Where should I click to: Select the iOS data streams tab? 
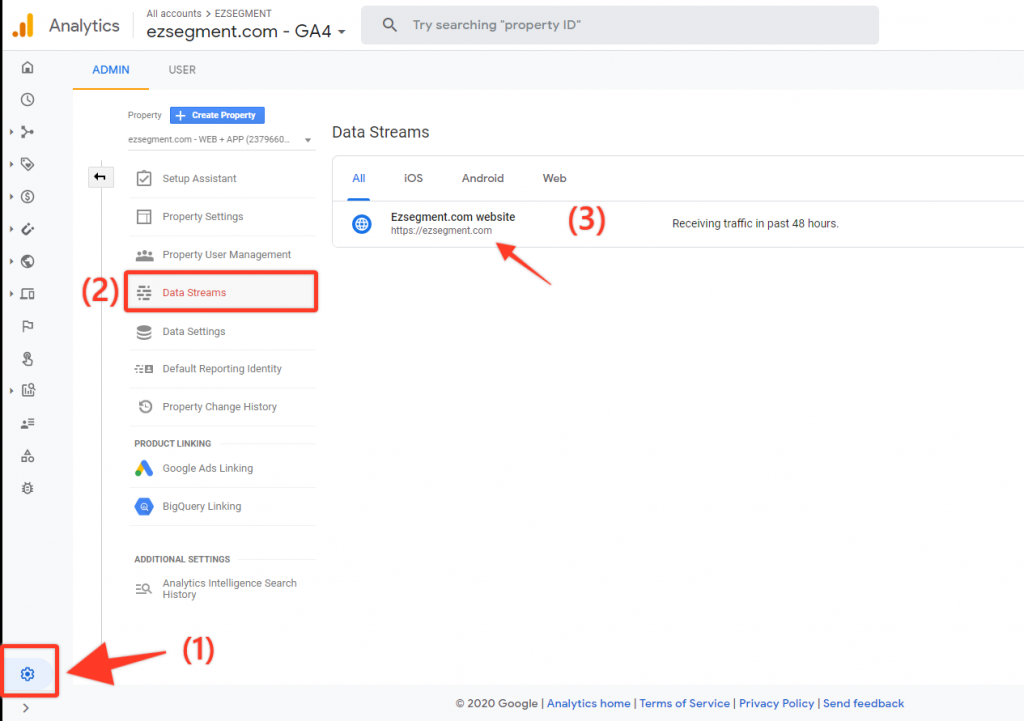pos(413,178)
